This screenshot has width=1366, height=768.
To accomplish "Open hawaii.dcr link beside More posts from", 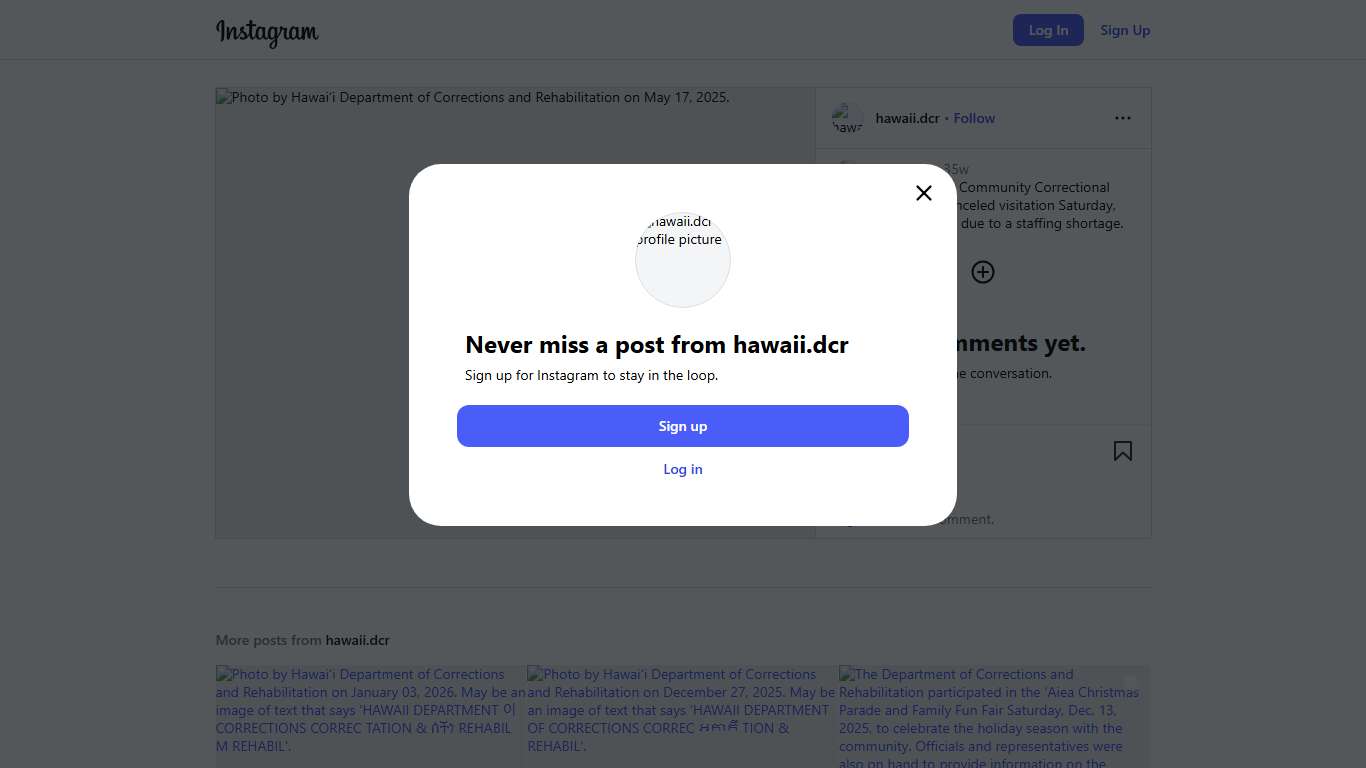I will coord(357,640).
